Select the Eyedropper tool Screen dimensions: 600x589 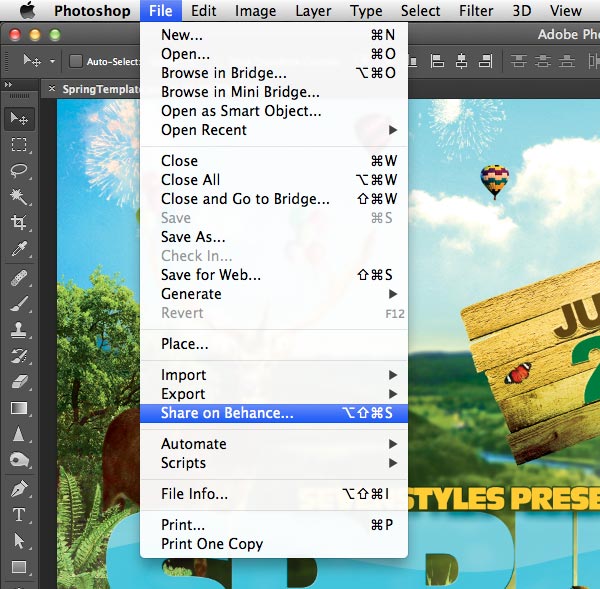click(x=18, y=249)
